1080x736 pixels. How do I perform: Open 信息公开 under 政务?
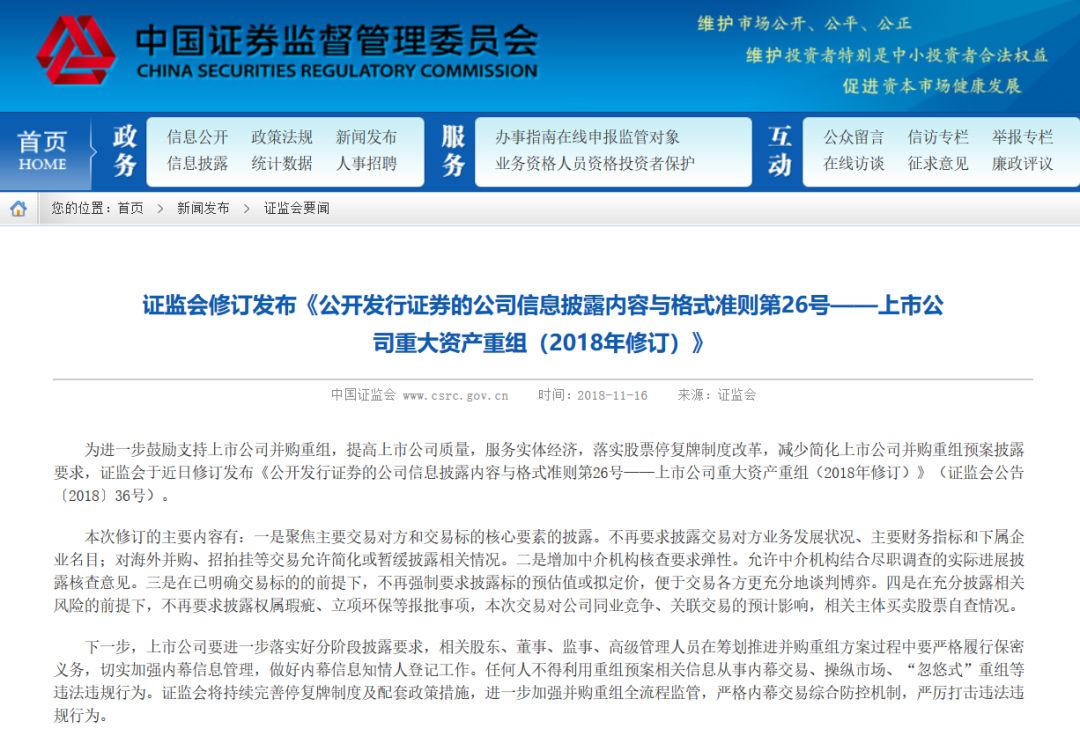[197, 137]
